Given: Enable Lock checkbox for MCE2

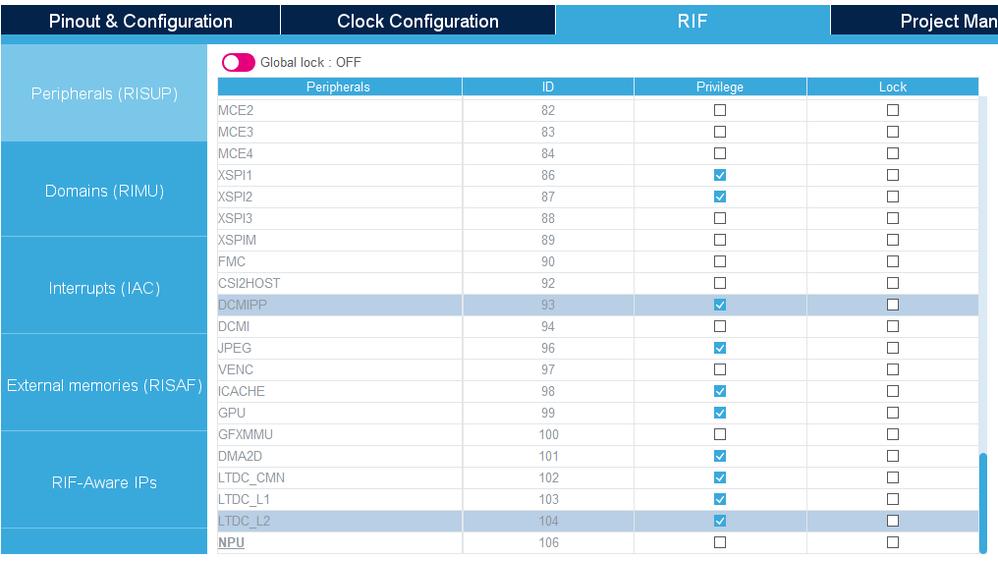Looking at the screenshot, I should (893, 110).
